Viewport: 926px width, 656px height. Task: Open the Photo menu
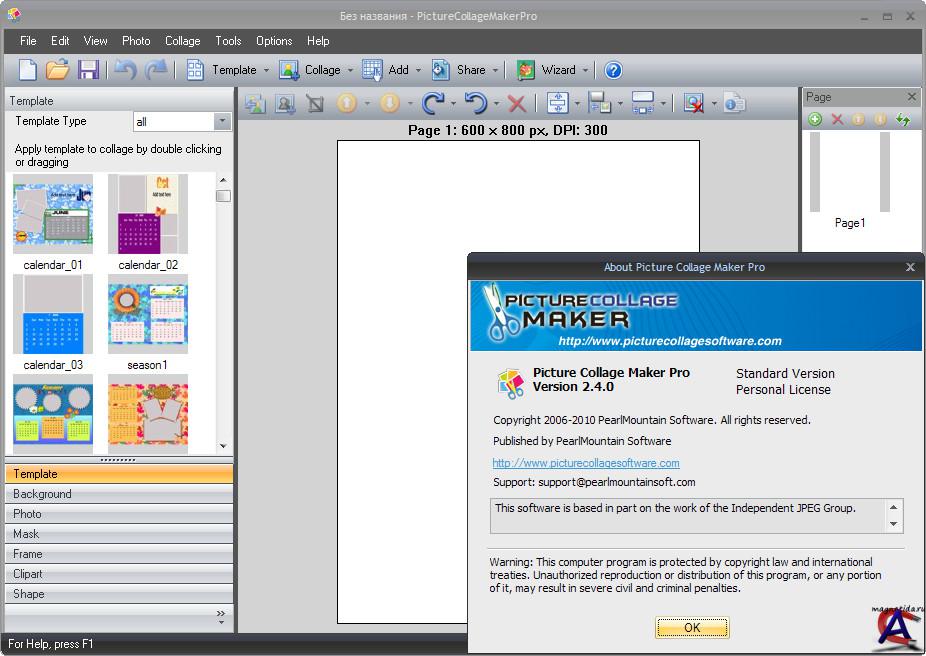tap(136, 41)
